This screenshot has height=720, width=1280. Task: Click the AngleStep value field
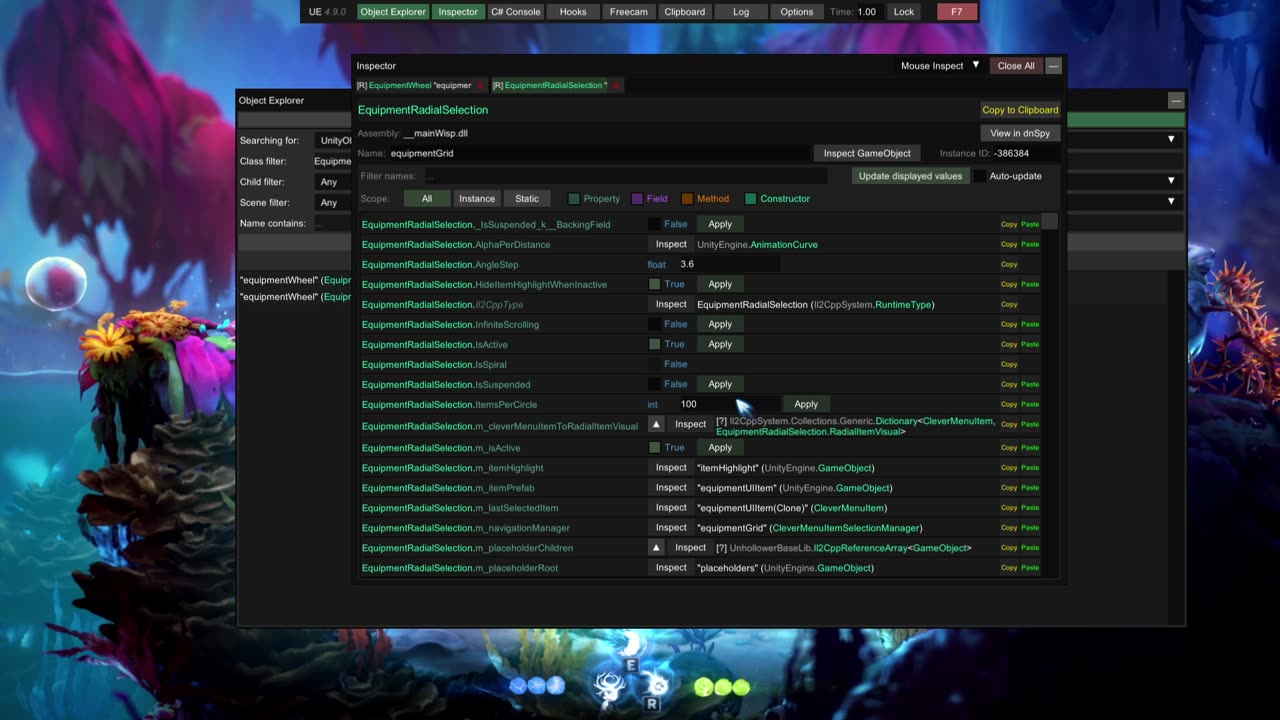point(728,264)
